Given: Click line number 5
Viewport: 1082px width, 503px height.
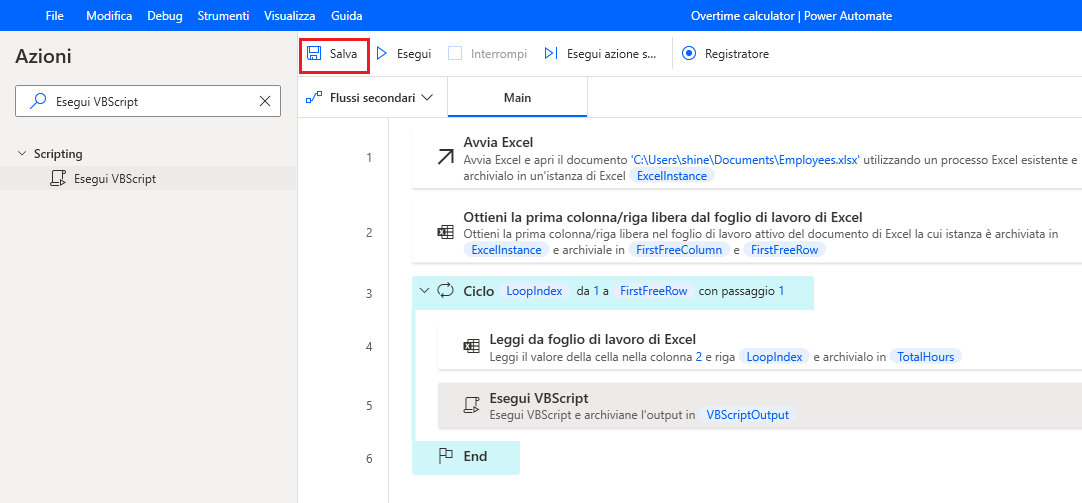Looking at the screenshot, I should pos(369,406).
